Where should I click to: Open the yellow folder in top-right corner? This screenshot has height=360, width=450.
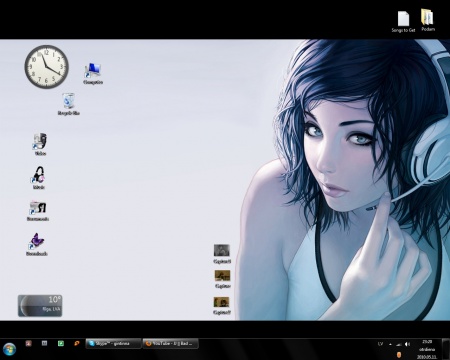pos(428,20)
